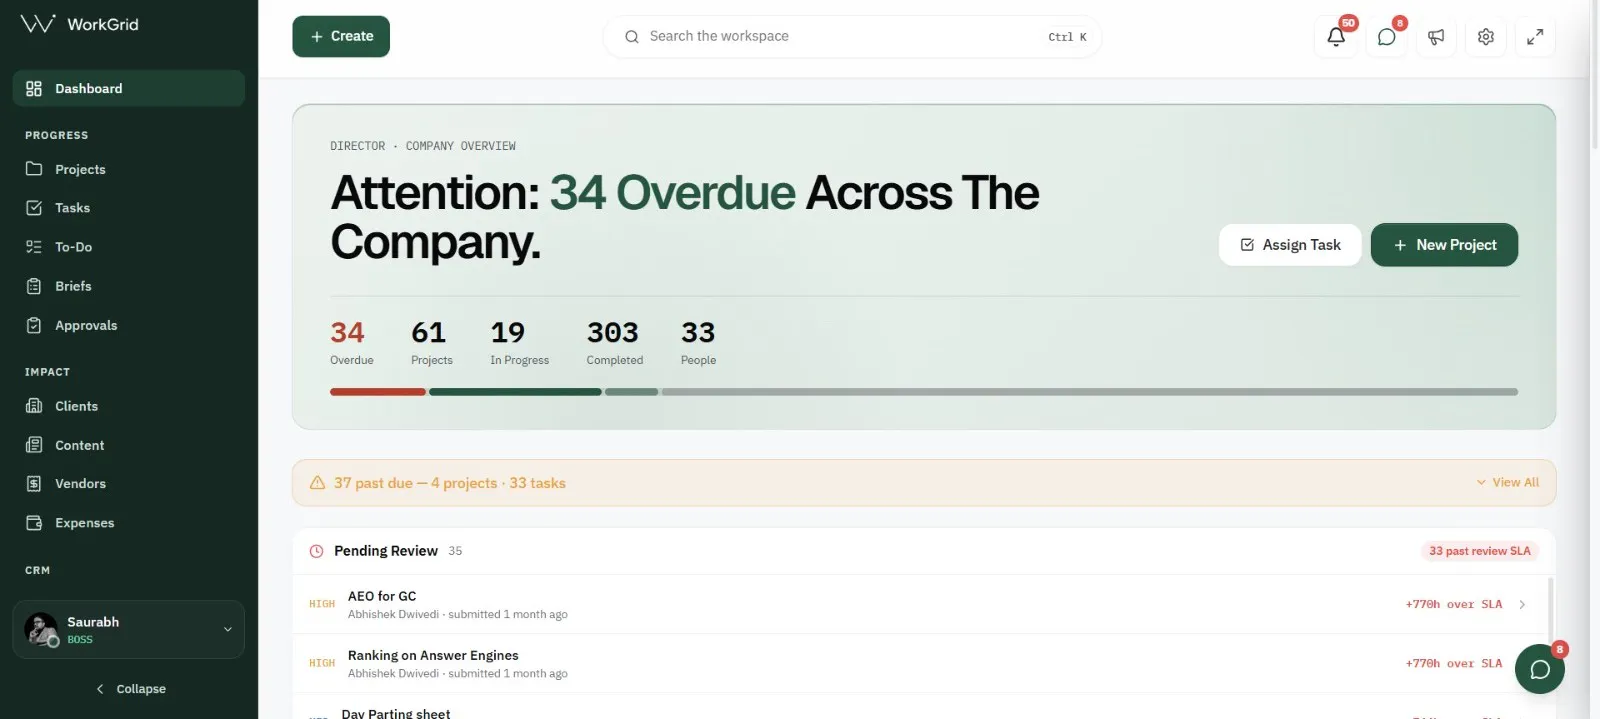This screenshot has height=719, width=1600.
Task: Click the 61 Projects stat
Action: tap(432, 342)
